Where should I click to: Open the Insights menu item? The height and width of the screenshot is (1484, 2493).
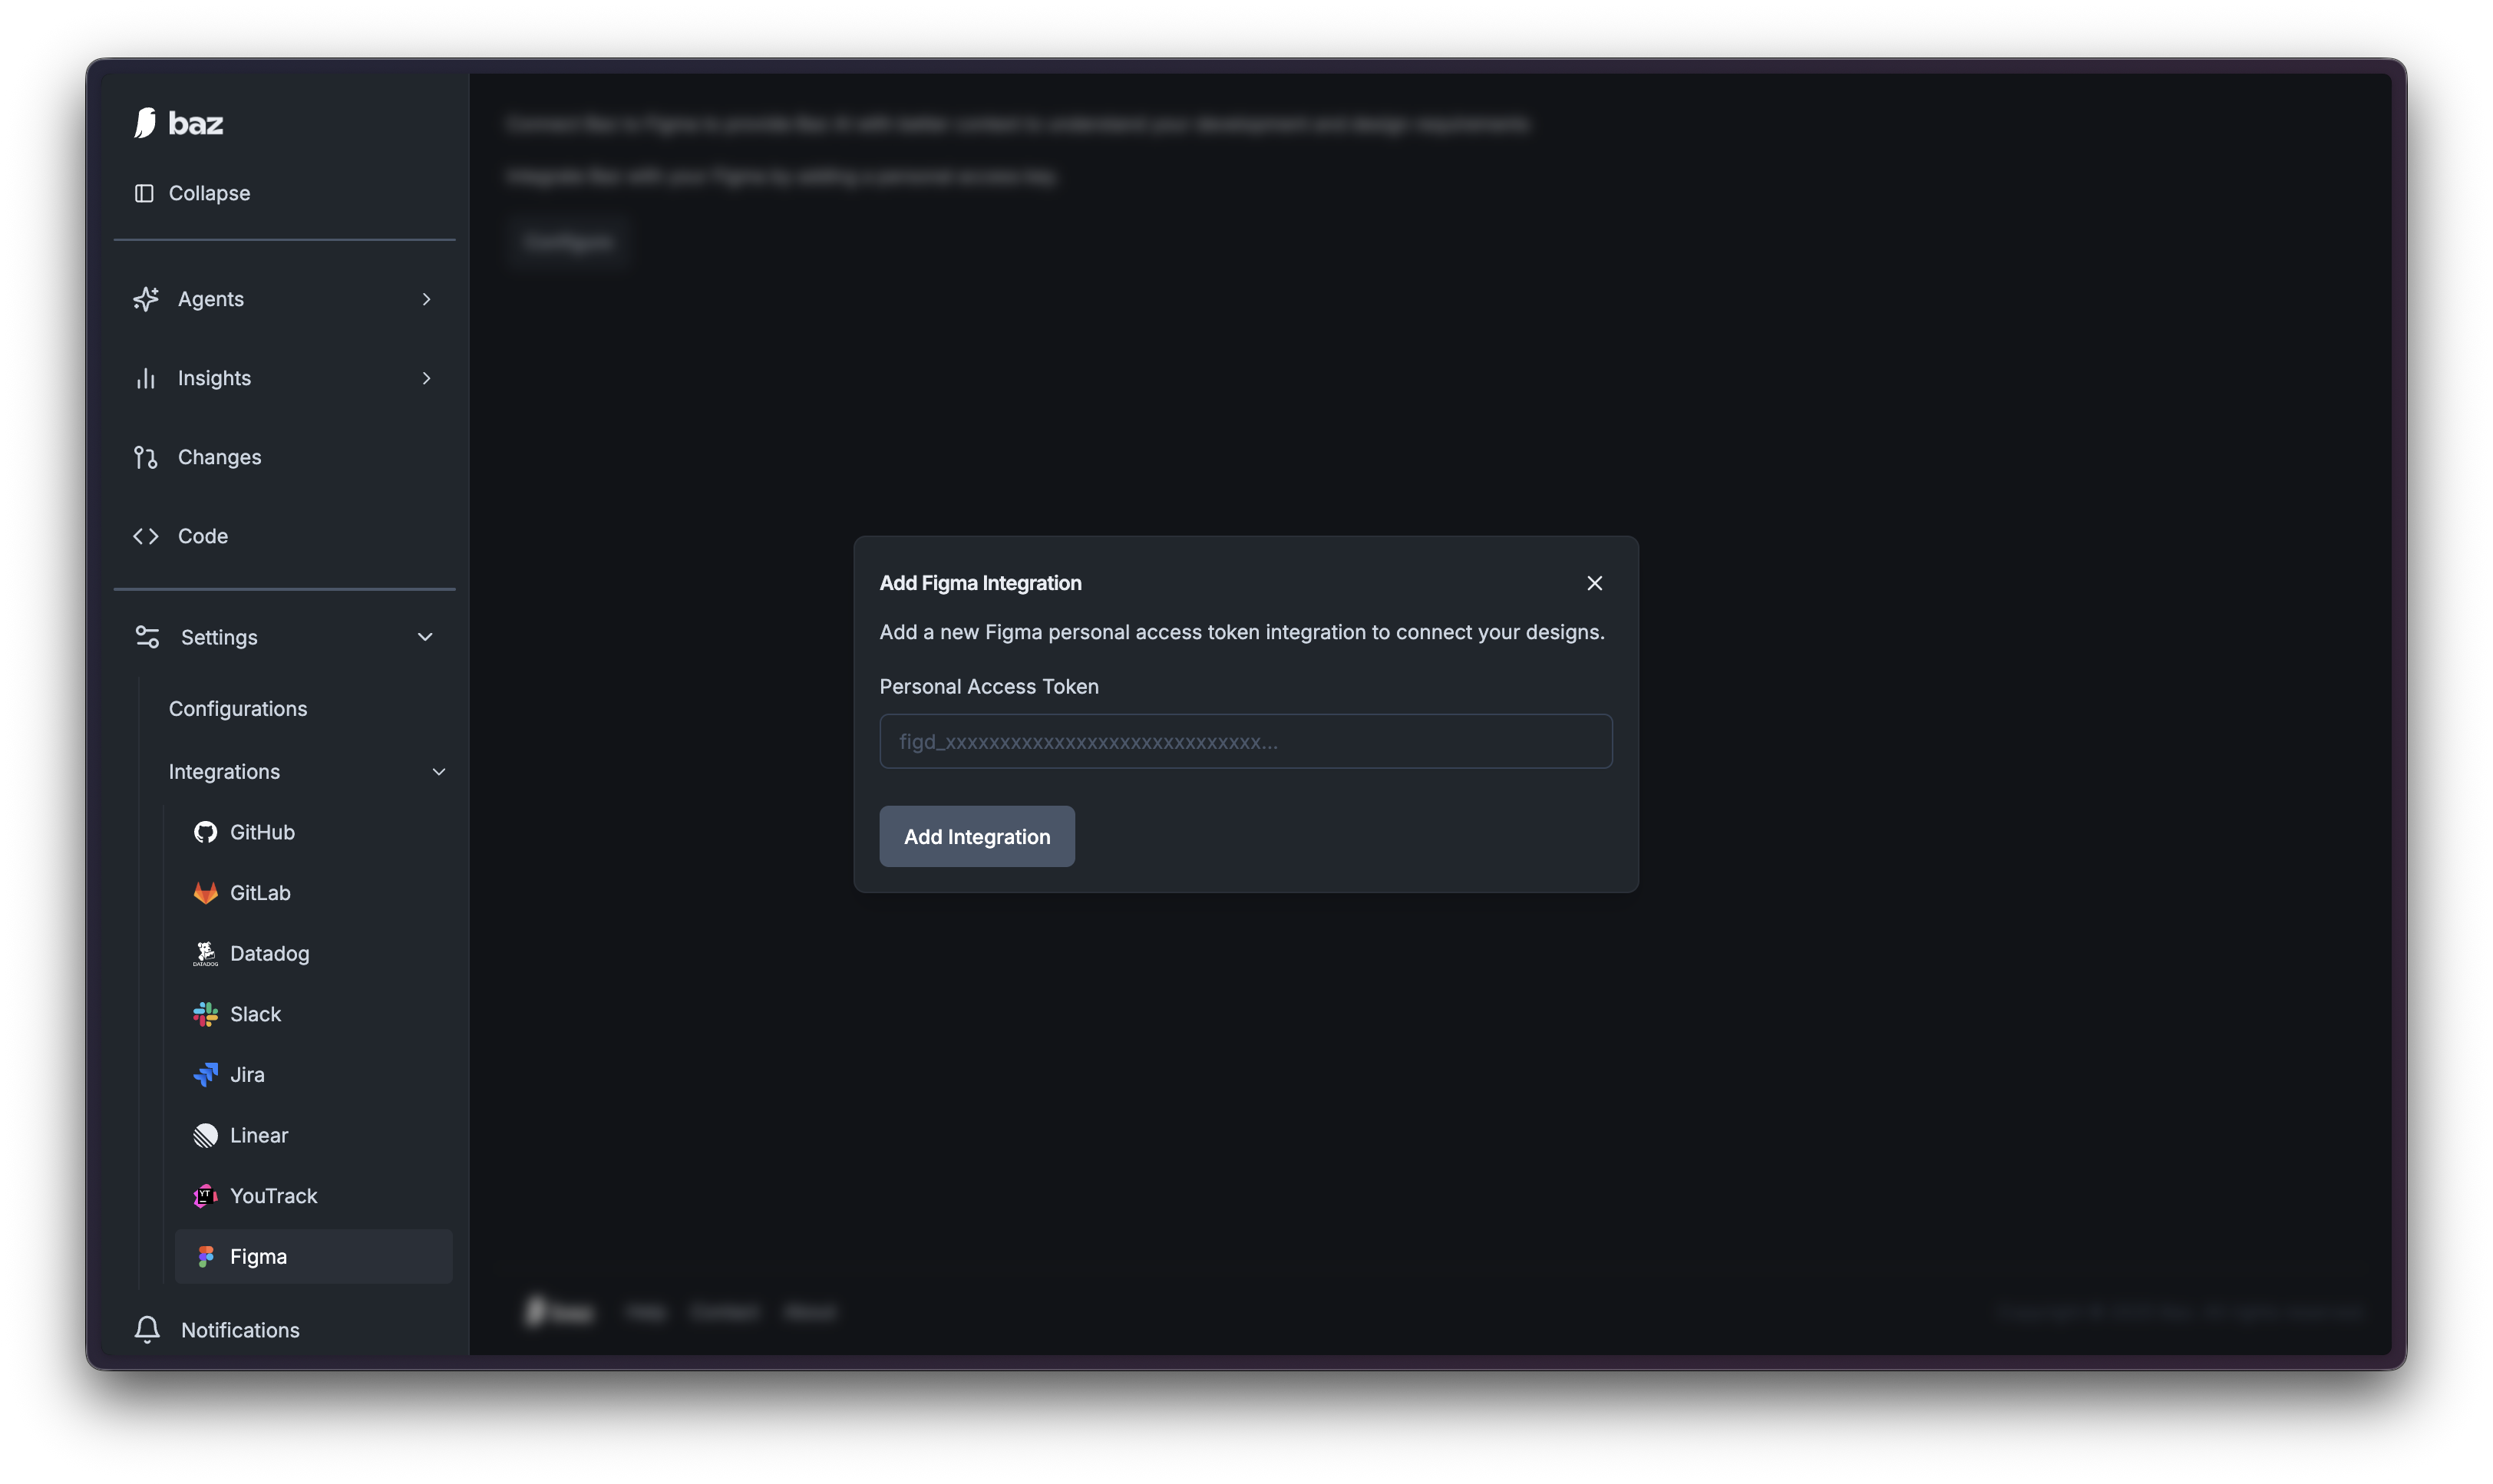tap(285, 378)
